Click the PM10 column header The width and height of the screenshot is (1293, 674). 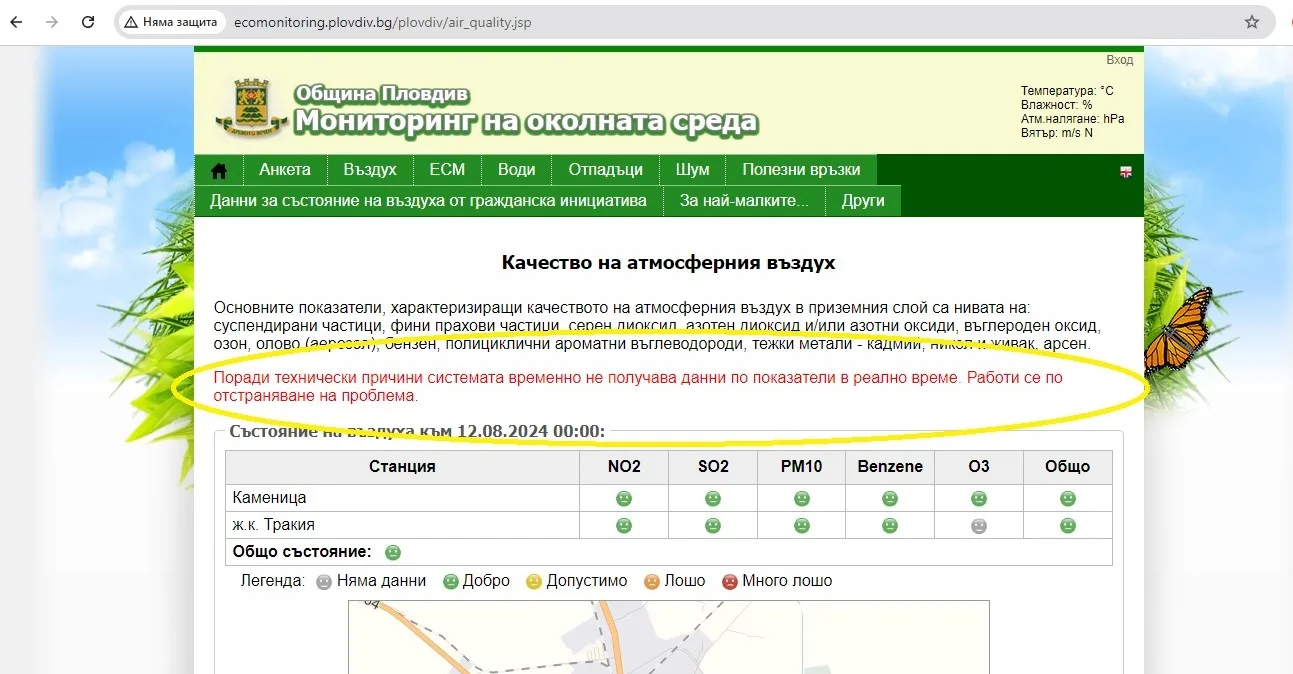tap(802, 467)
